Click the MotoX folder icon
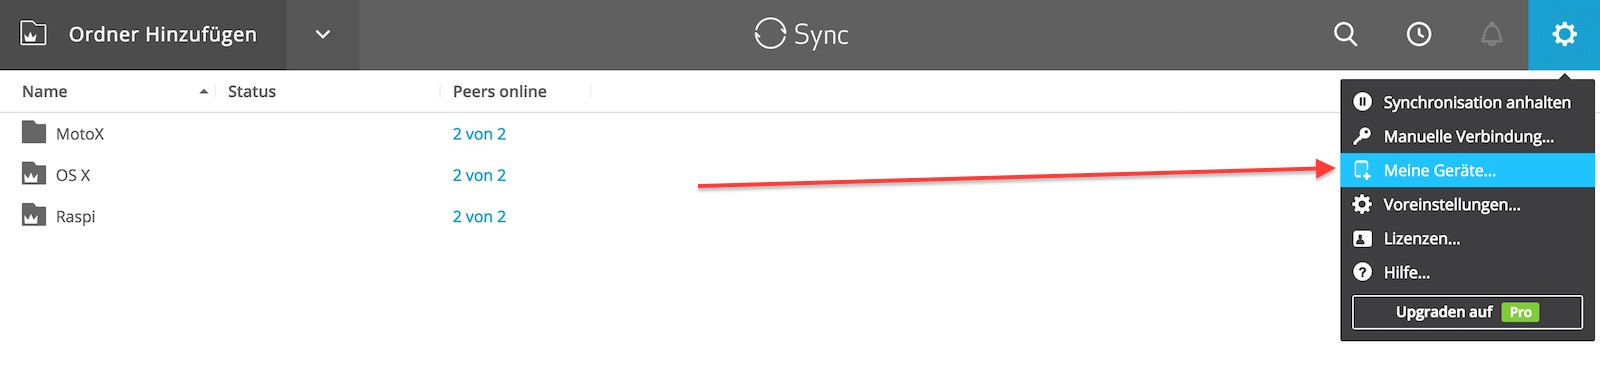 [x=34, y=132]
